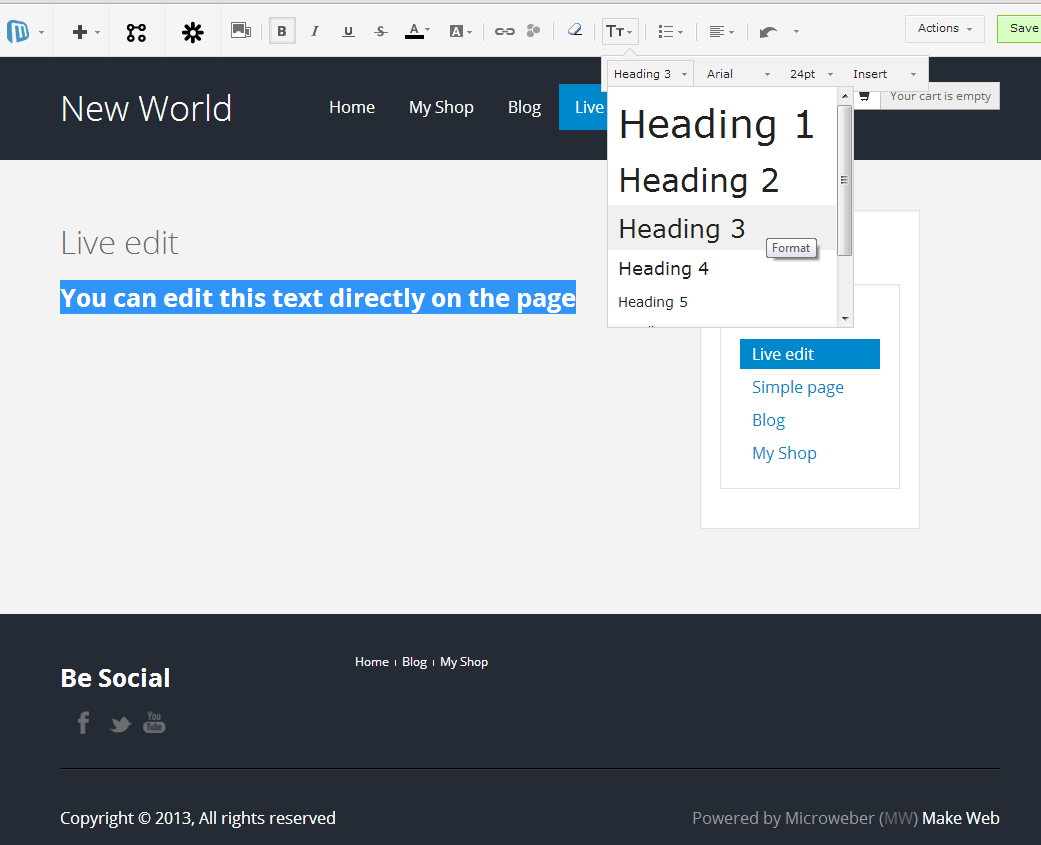This screenshot has height=845, width=1041.
Task: Open the Simple page link in sidebar
Action: [797, 387]
